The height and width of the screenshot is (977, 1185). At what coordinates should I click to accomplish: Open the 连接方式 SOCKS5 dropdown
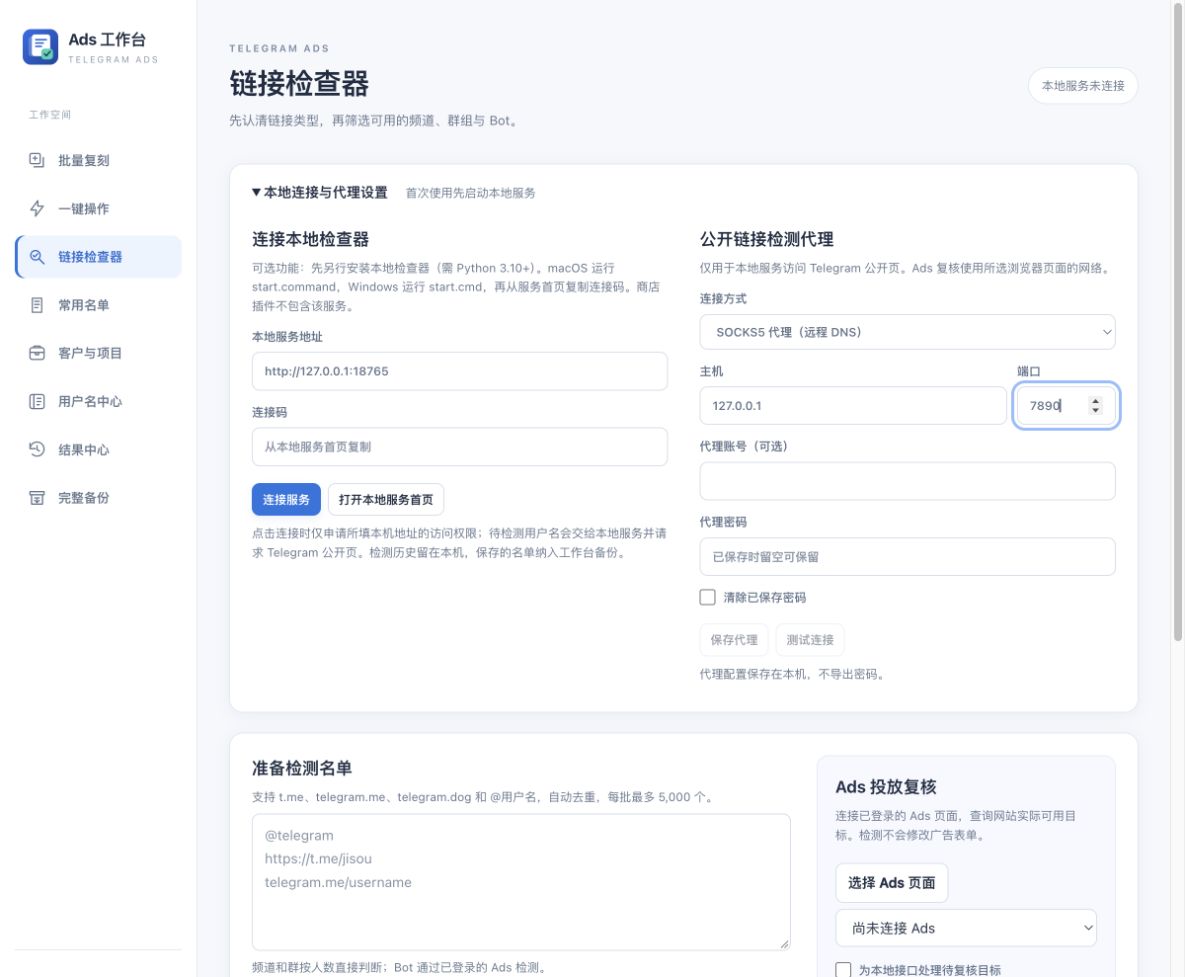pyautogui.click(x=907, y=332)
